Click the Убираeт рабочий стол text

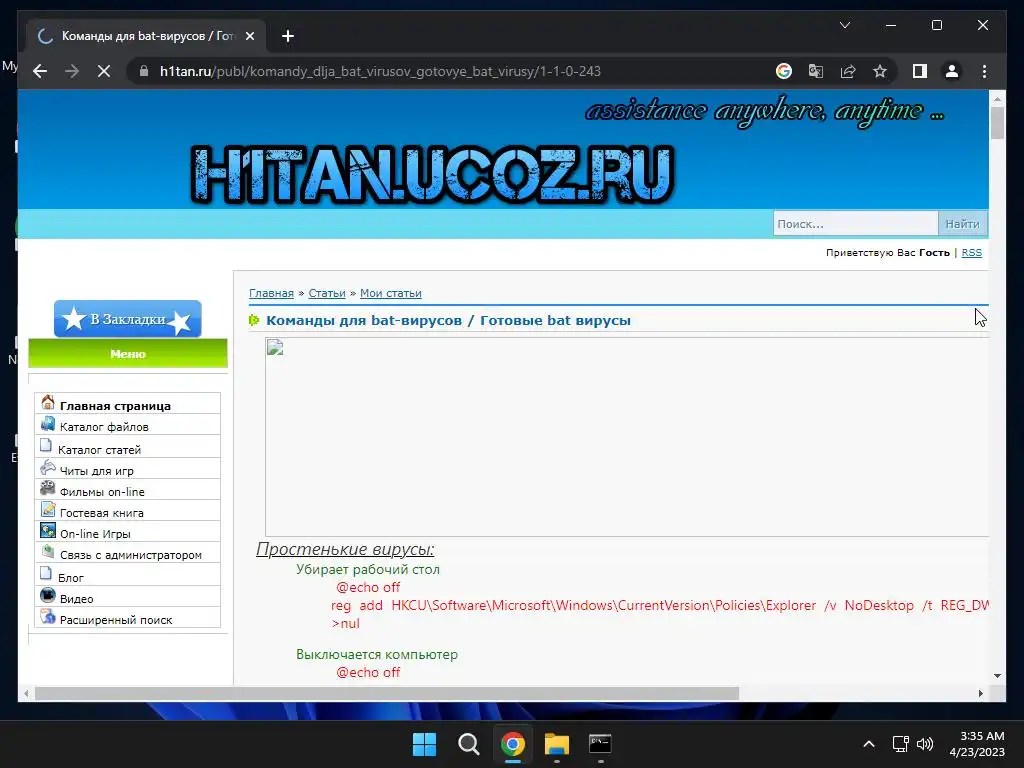(x=368, y=569)
